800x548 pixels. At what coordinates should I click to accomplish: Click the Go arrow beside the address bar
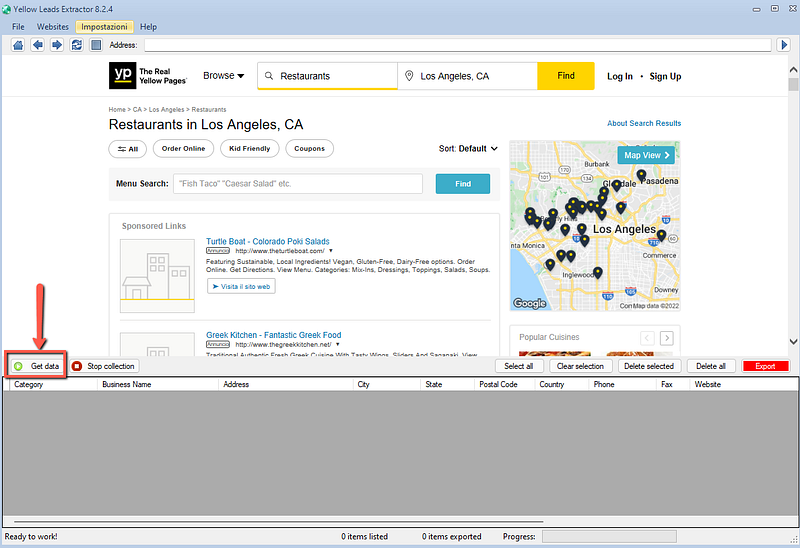click(x=784, y=45)
